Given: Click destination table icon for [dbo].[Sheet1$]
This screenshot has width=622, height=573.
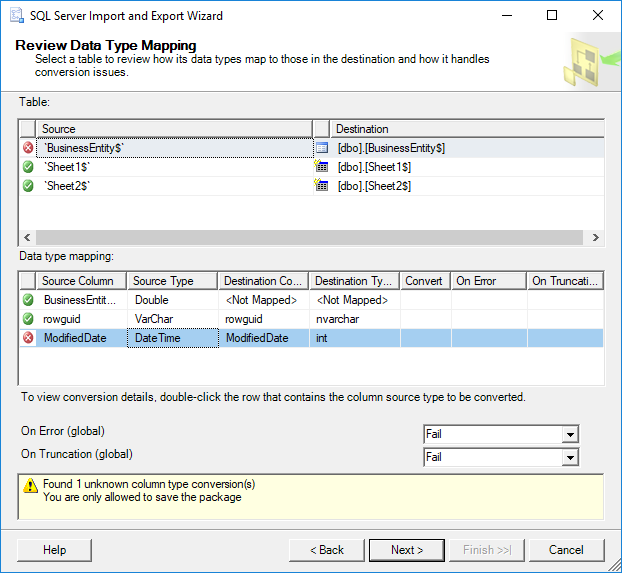Looking at the screenshot, I should 322,167.
